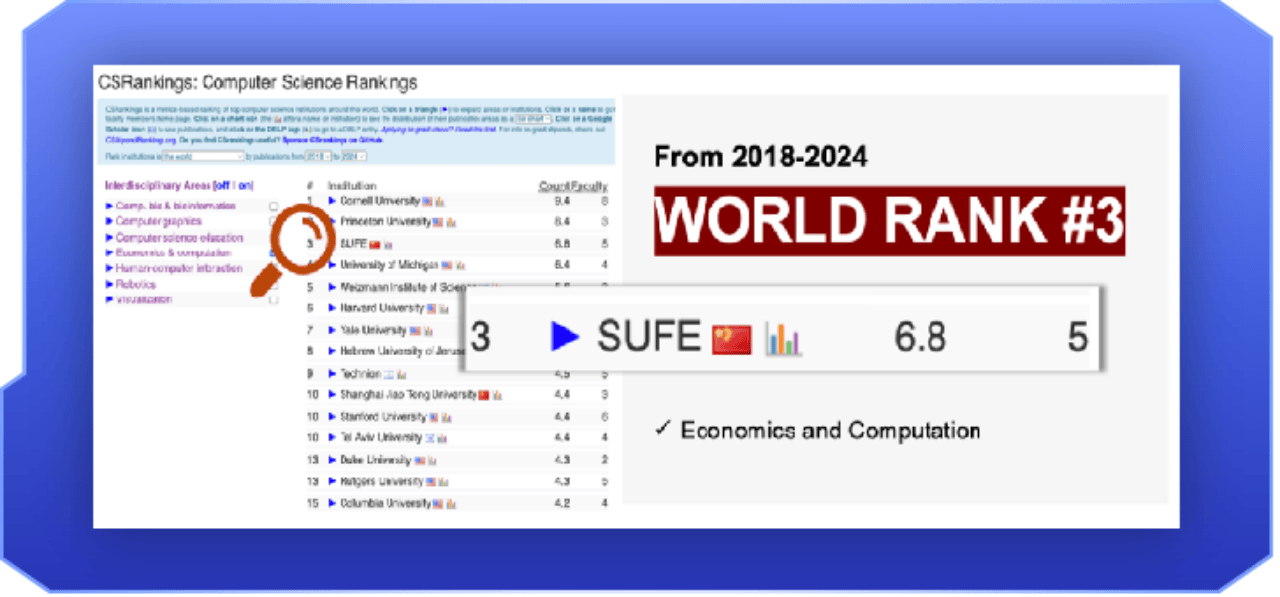Open the 'the world' region dropdown
Image resolution: width=1280 pixels, height=597 pixels.
coord(203,157)
